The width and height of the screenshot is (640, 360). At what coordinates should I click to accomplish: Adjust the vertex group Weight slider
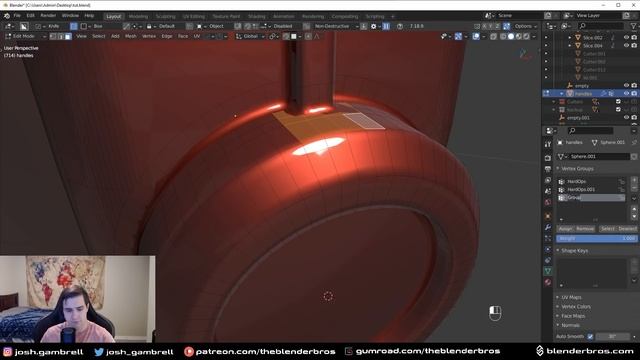point(597,238)
